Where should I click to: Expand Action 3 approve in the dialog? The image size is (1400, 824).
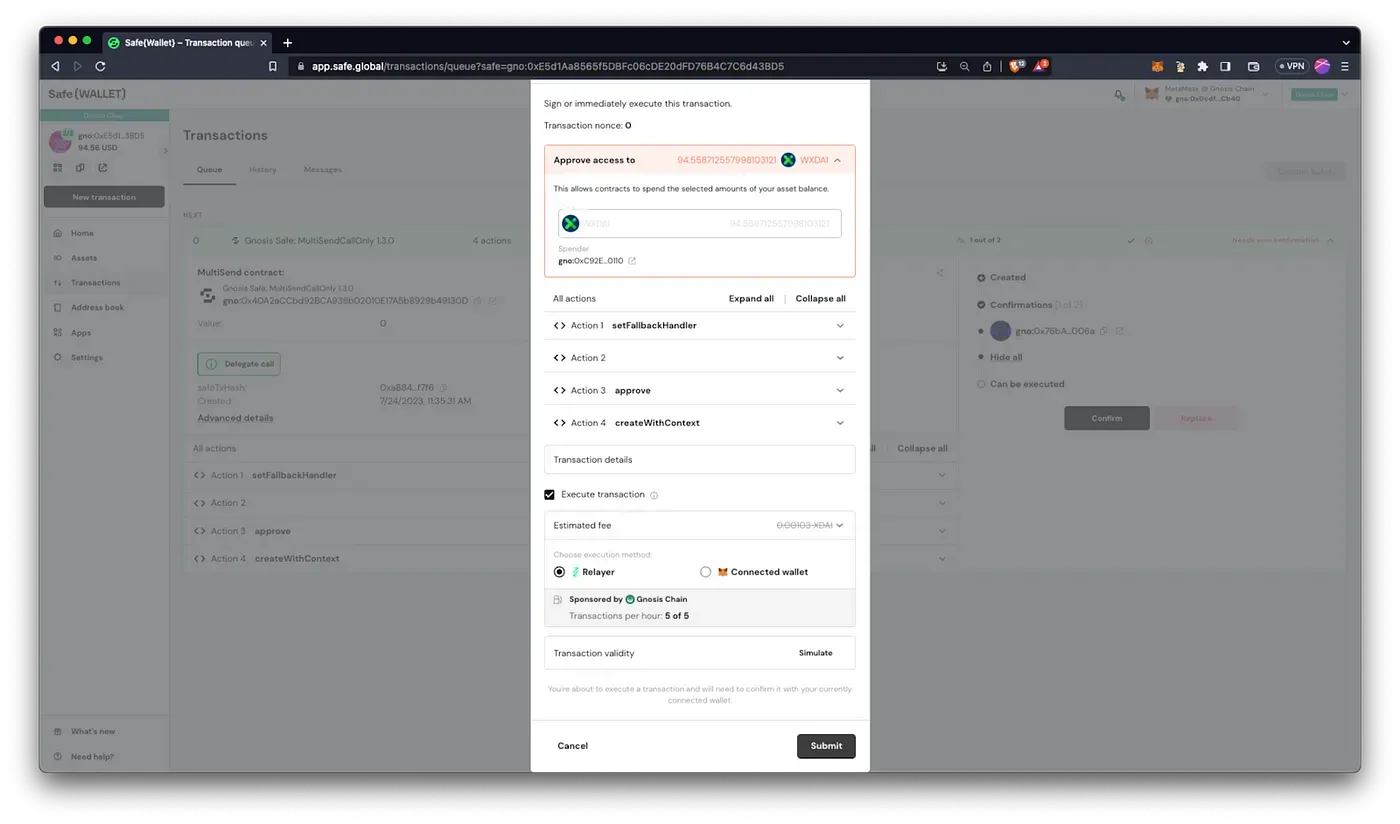(699, 390)
